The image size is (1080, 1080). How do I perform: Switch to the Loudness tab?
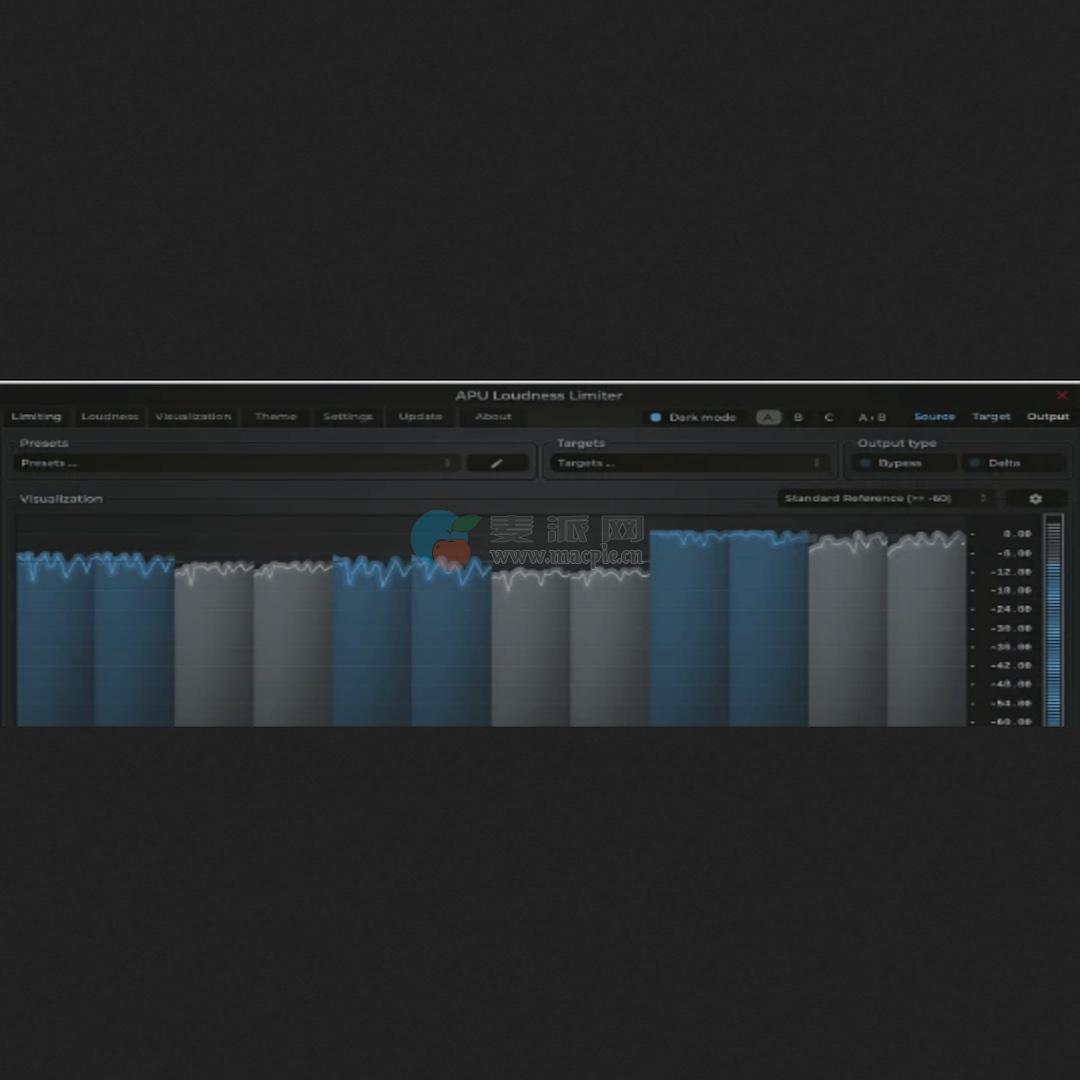tap(109, 416)
